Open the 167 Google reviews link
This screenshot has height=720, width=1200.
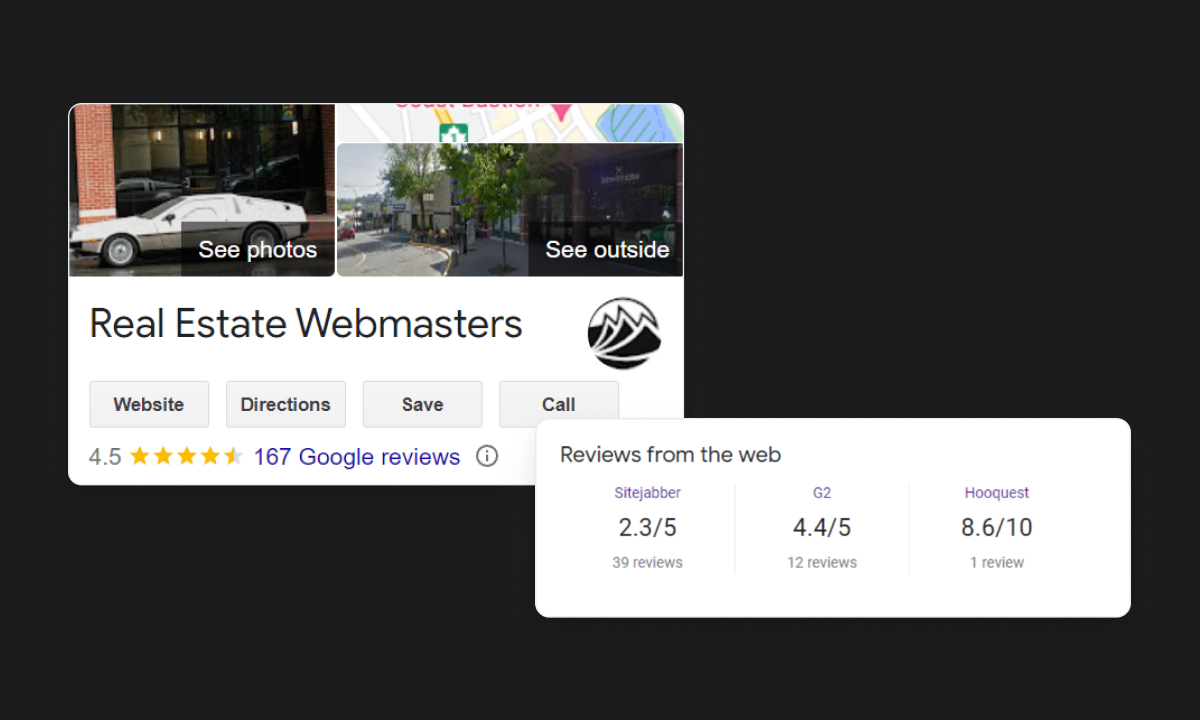click(357, 457)
